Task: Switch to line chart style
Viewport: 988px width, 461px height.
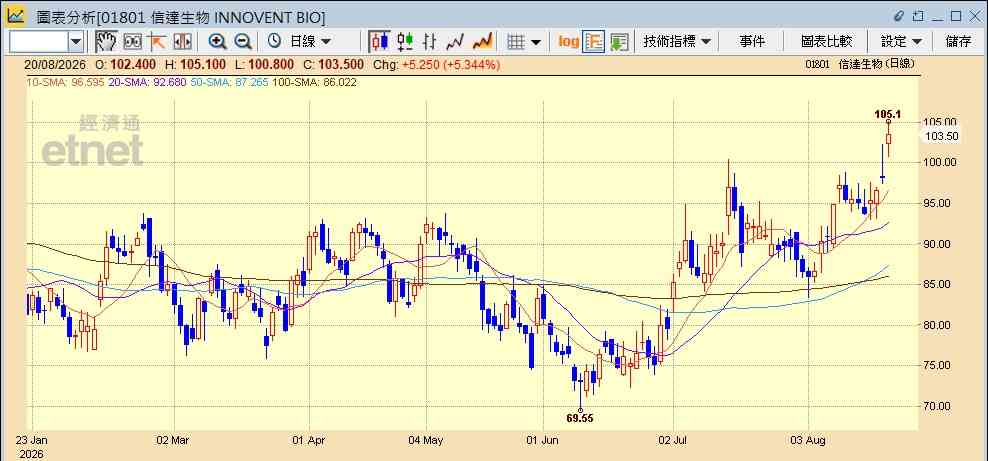Action: [455, 42]
